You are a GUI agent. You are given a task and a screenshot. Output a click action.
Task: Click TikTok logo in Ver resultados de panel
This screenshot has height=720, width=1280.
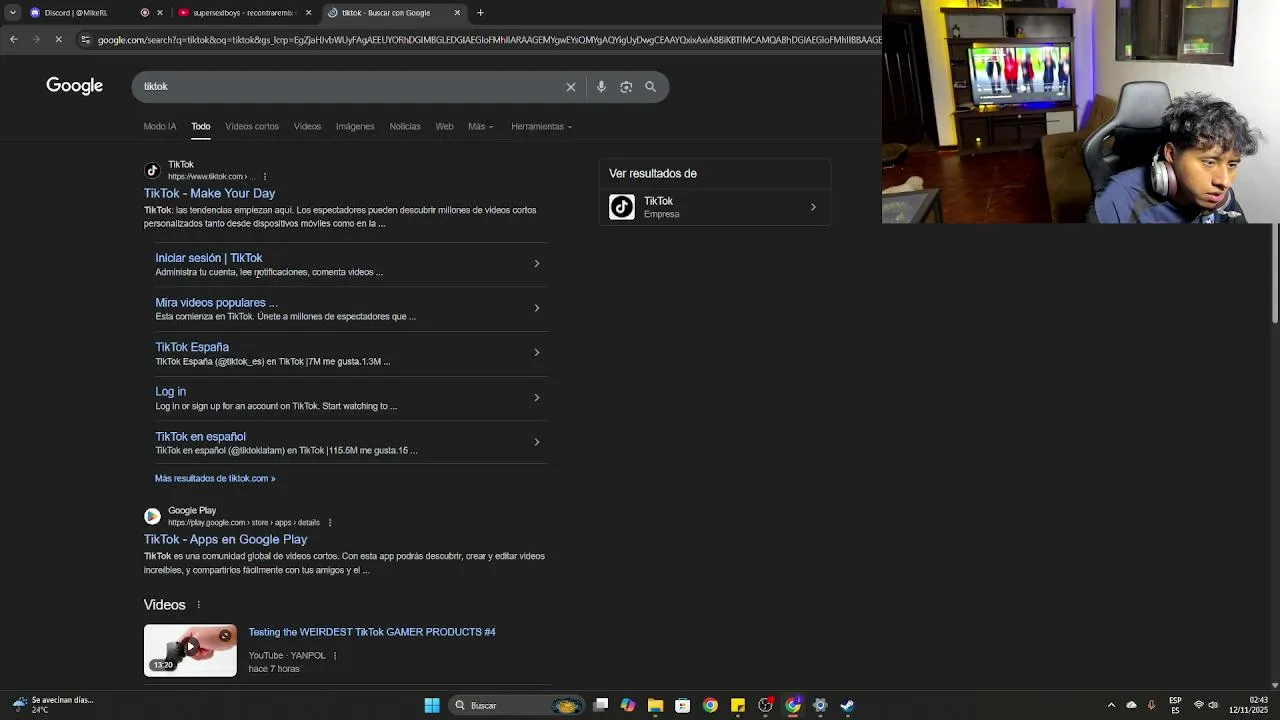coord(622,207)
